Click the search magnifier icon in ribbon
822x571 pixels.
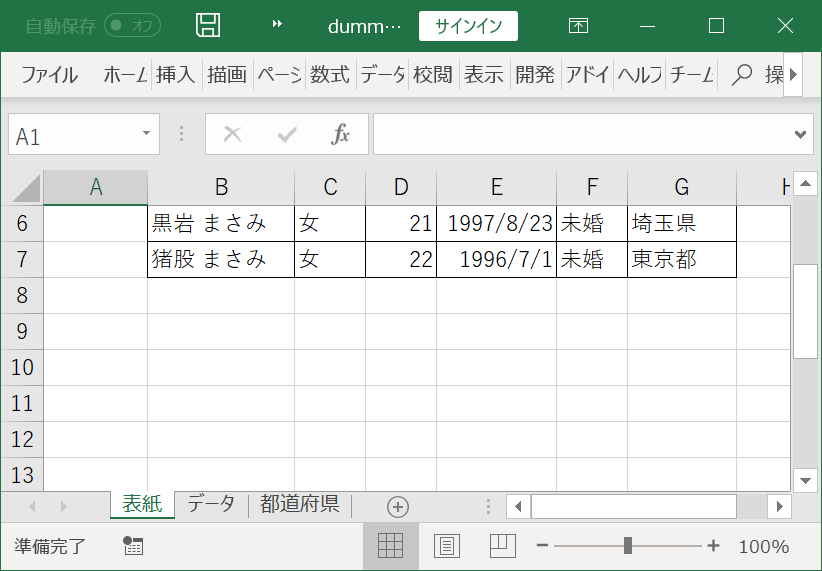coord(741,75)
